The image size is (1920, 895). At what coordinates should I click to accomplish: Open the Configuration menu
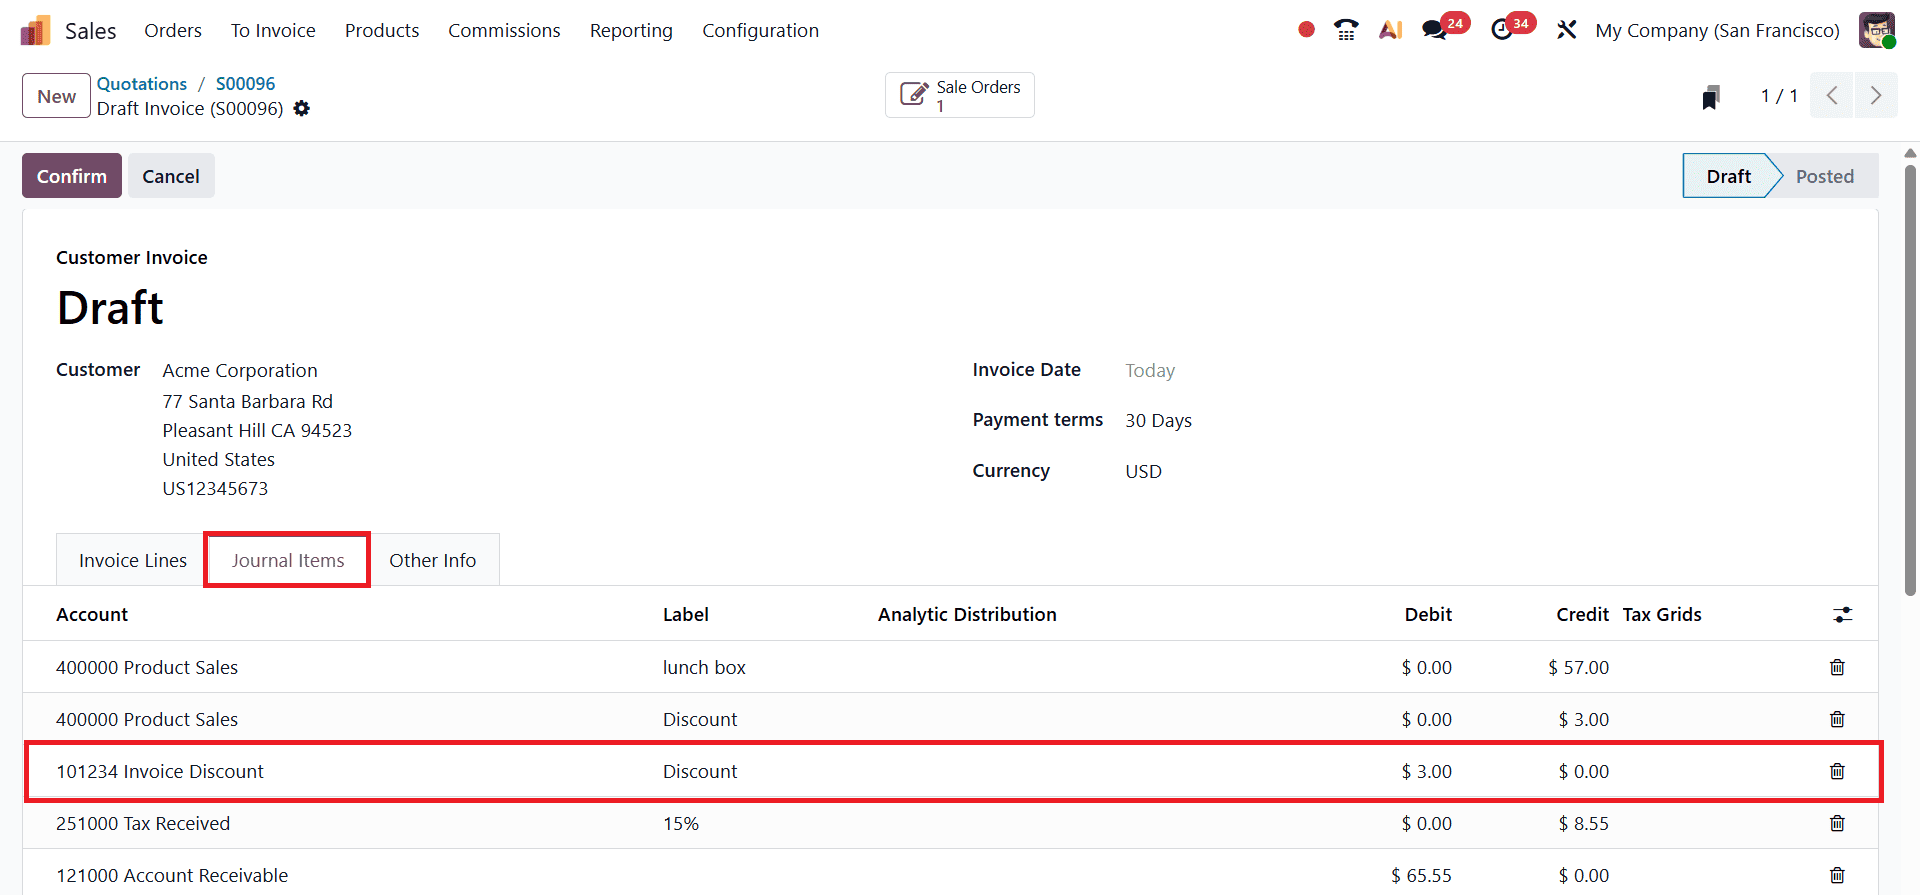click(x=760, y=31)
